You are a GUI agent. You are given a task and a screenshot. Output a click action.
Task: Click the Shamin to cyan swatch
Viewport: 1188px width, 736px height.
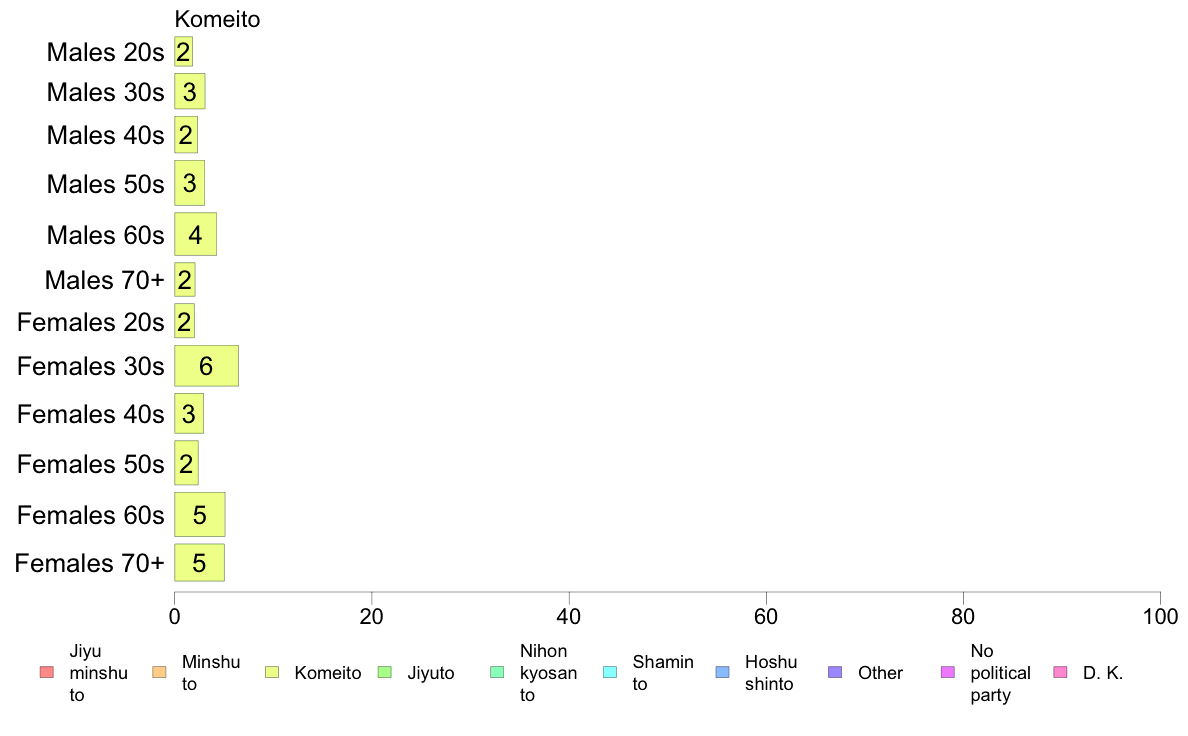(610, 672)
